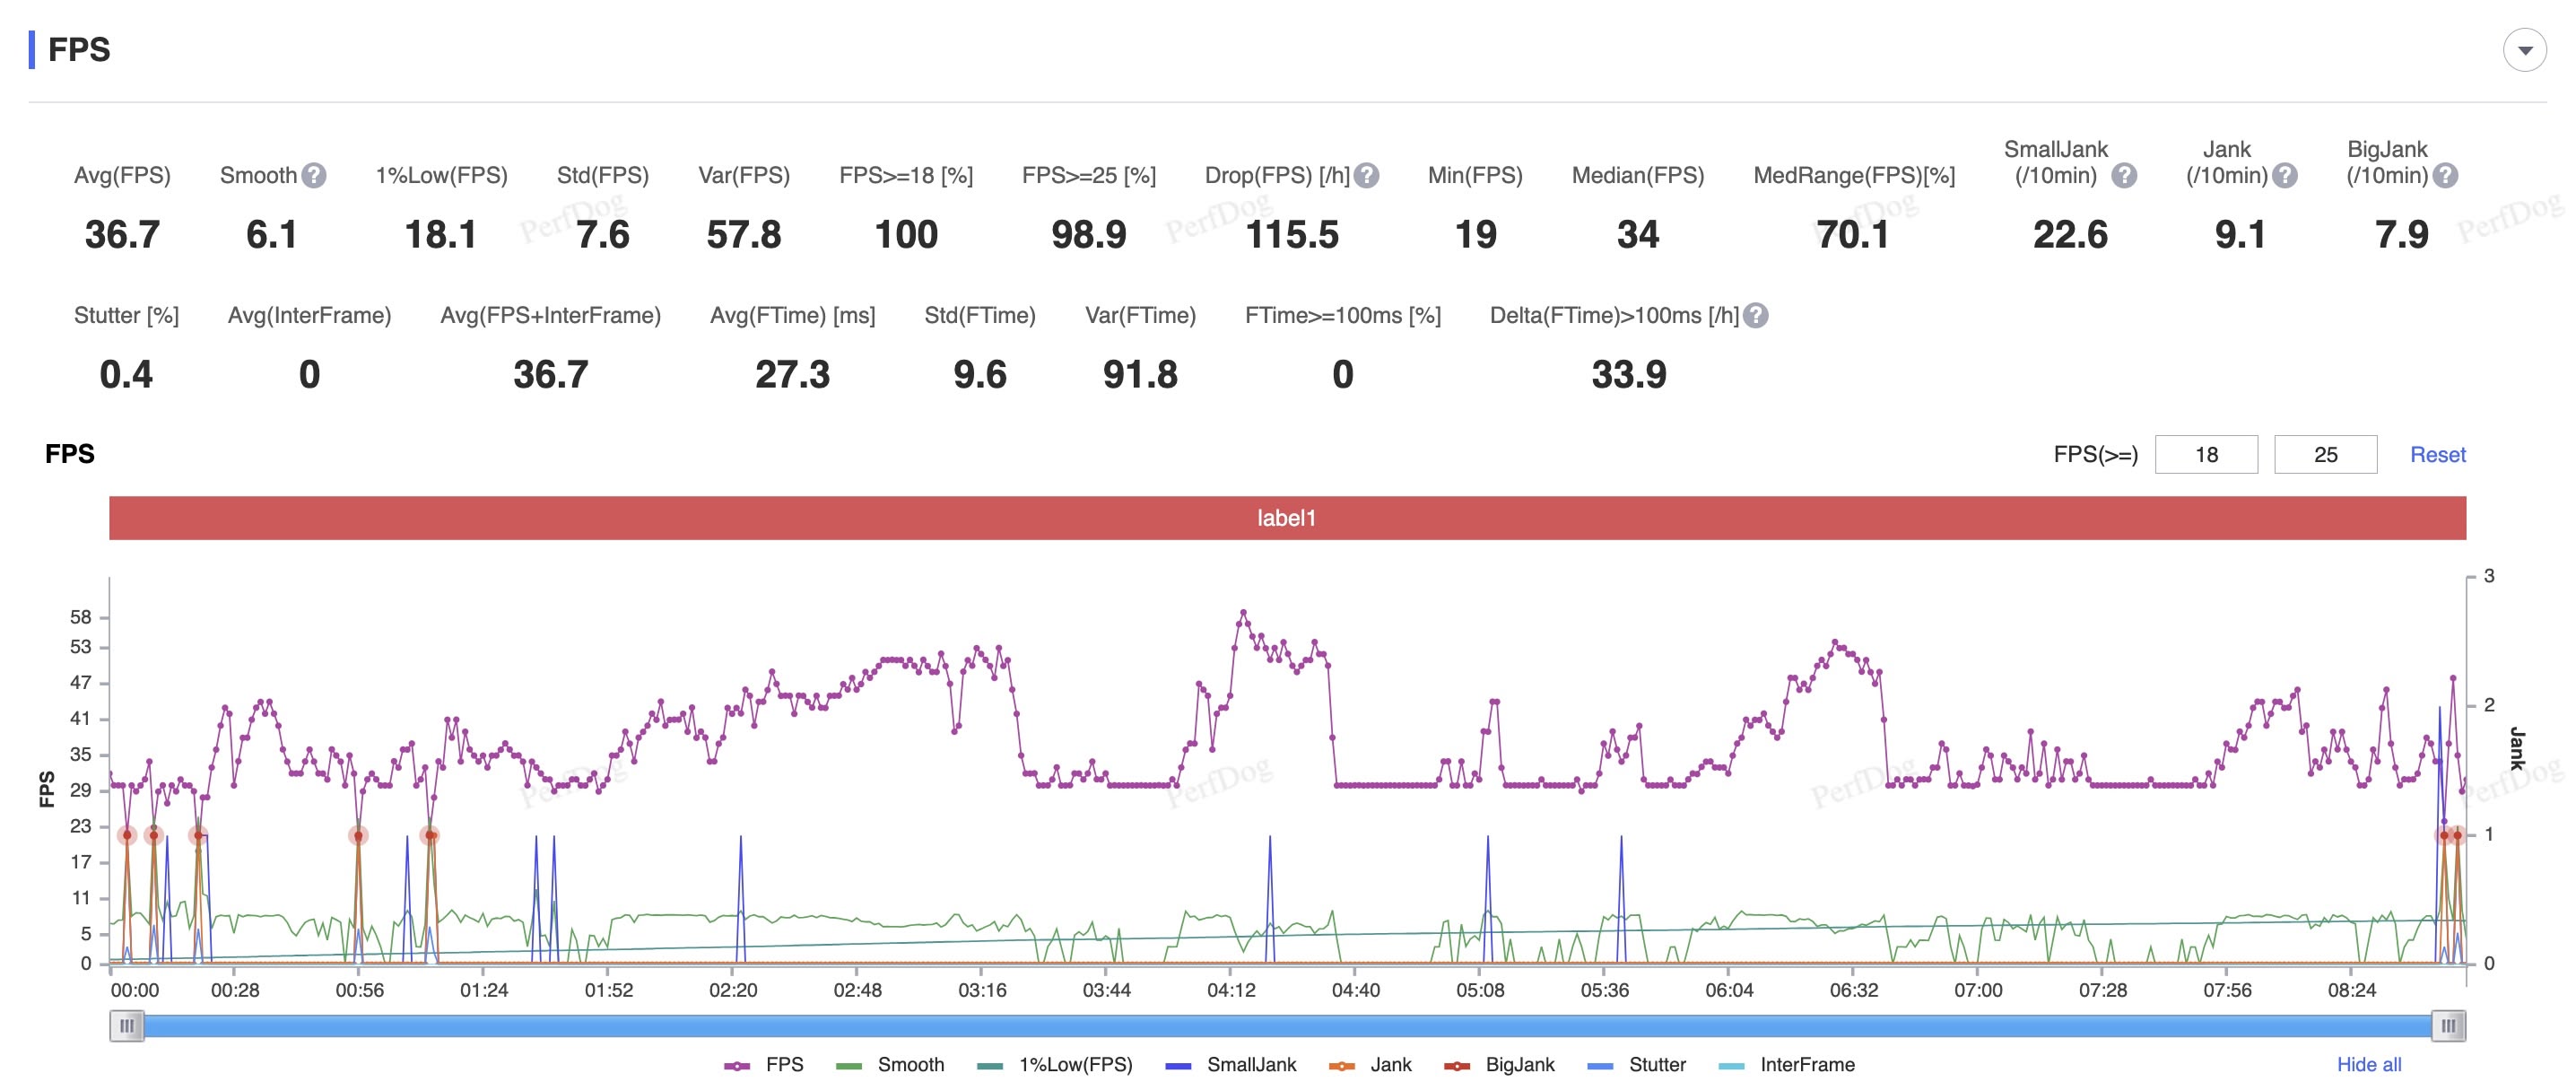
Task: Click Reset link for FPS thresholds
Action: (2437, 455)
